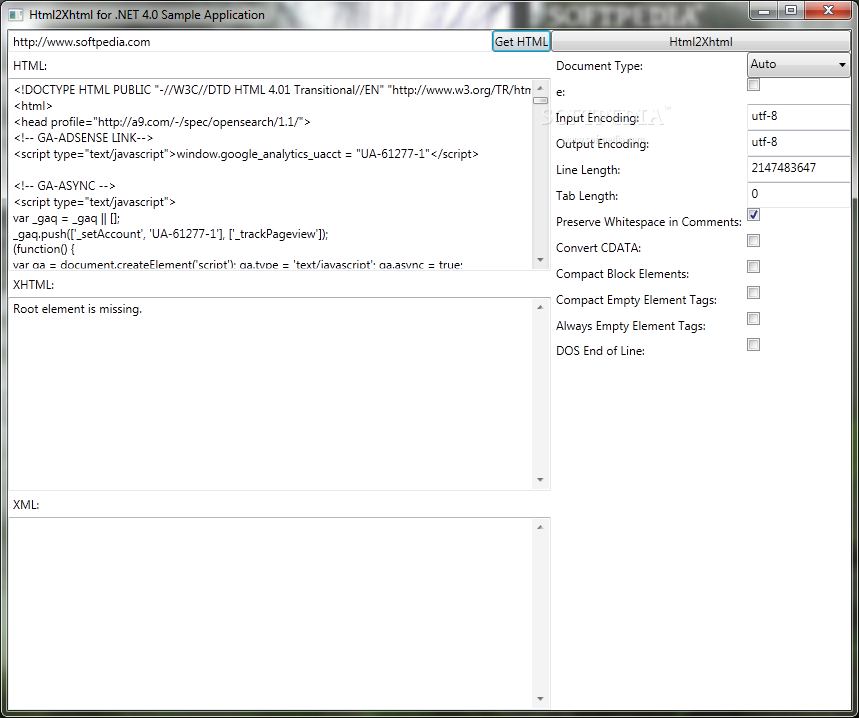
Task: Click the 'Root element is missing.' message
Action: tap(77, 309)
